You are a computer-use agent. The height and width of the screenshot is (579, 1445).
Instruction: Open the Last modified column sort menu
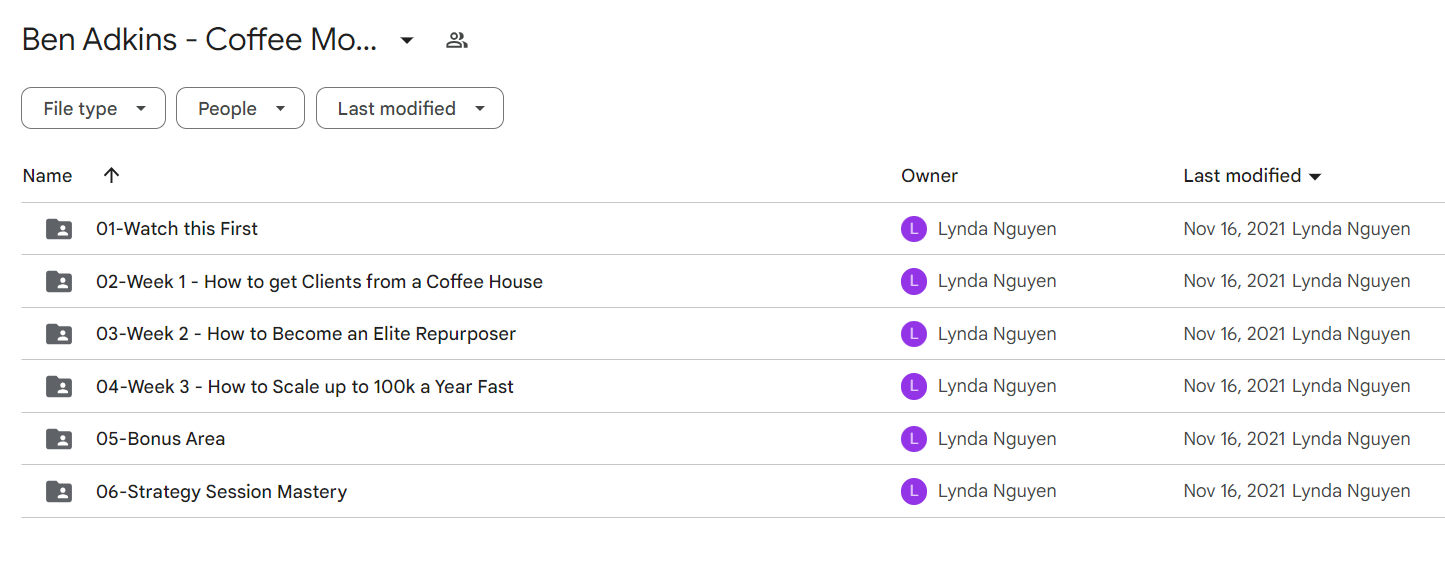[1252, 176]
